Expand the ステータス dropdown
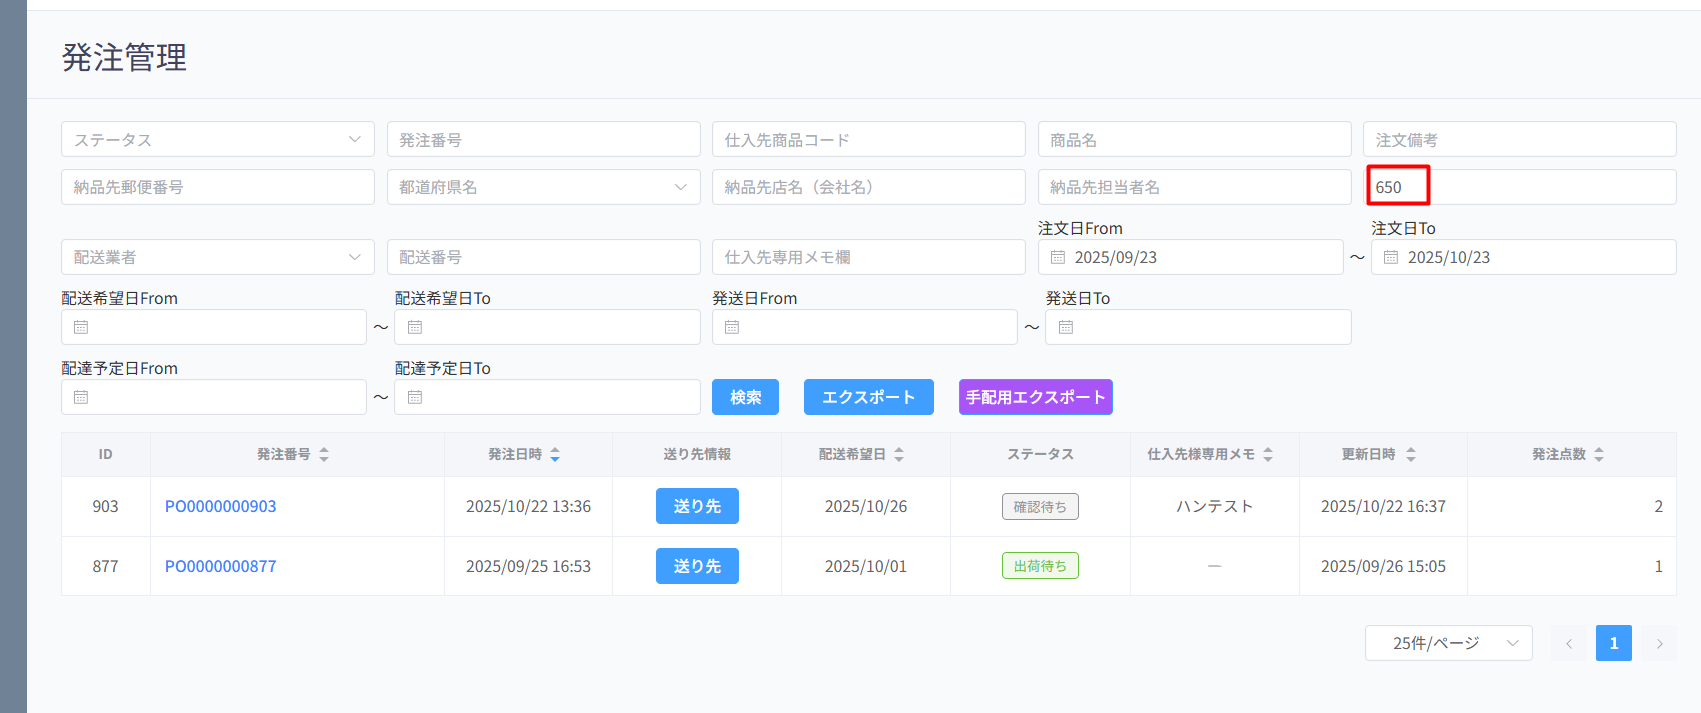The image size is (1701, 713). 217,139
